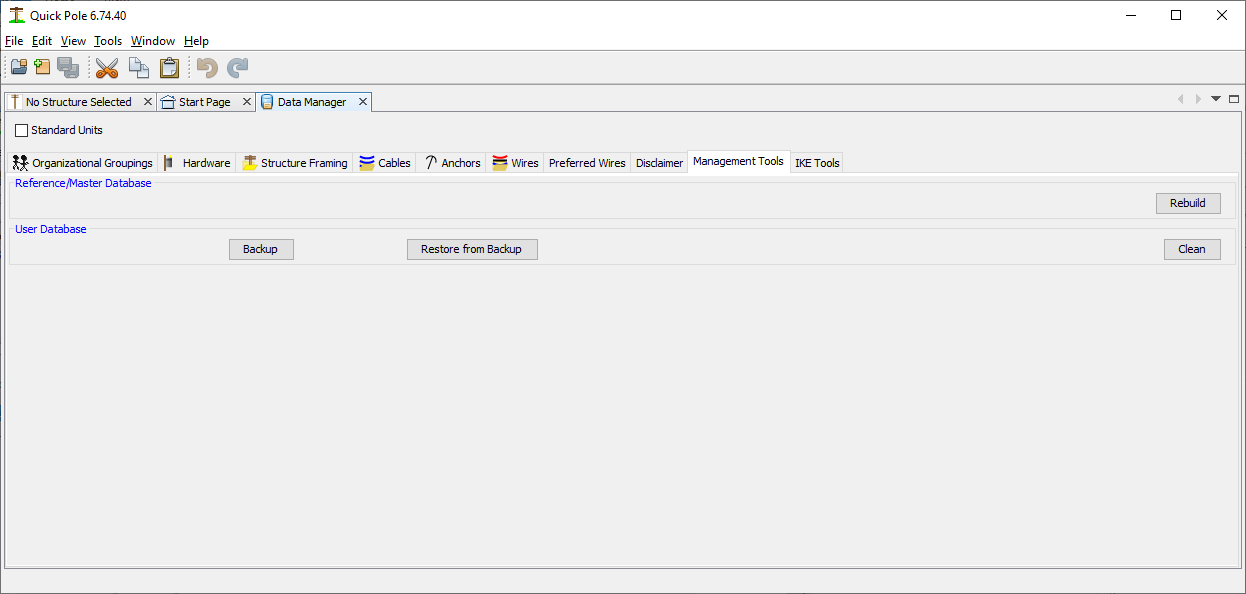
Task: Close the Data Manager tab
Action: point(363,102)
